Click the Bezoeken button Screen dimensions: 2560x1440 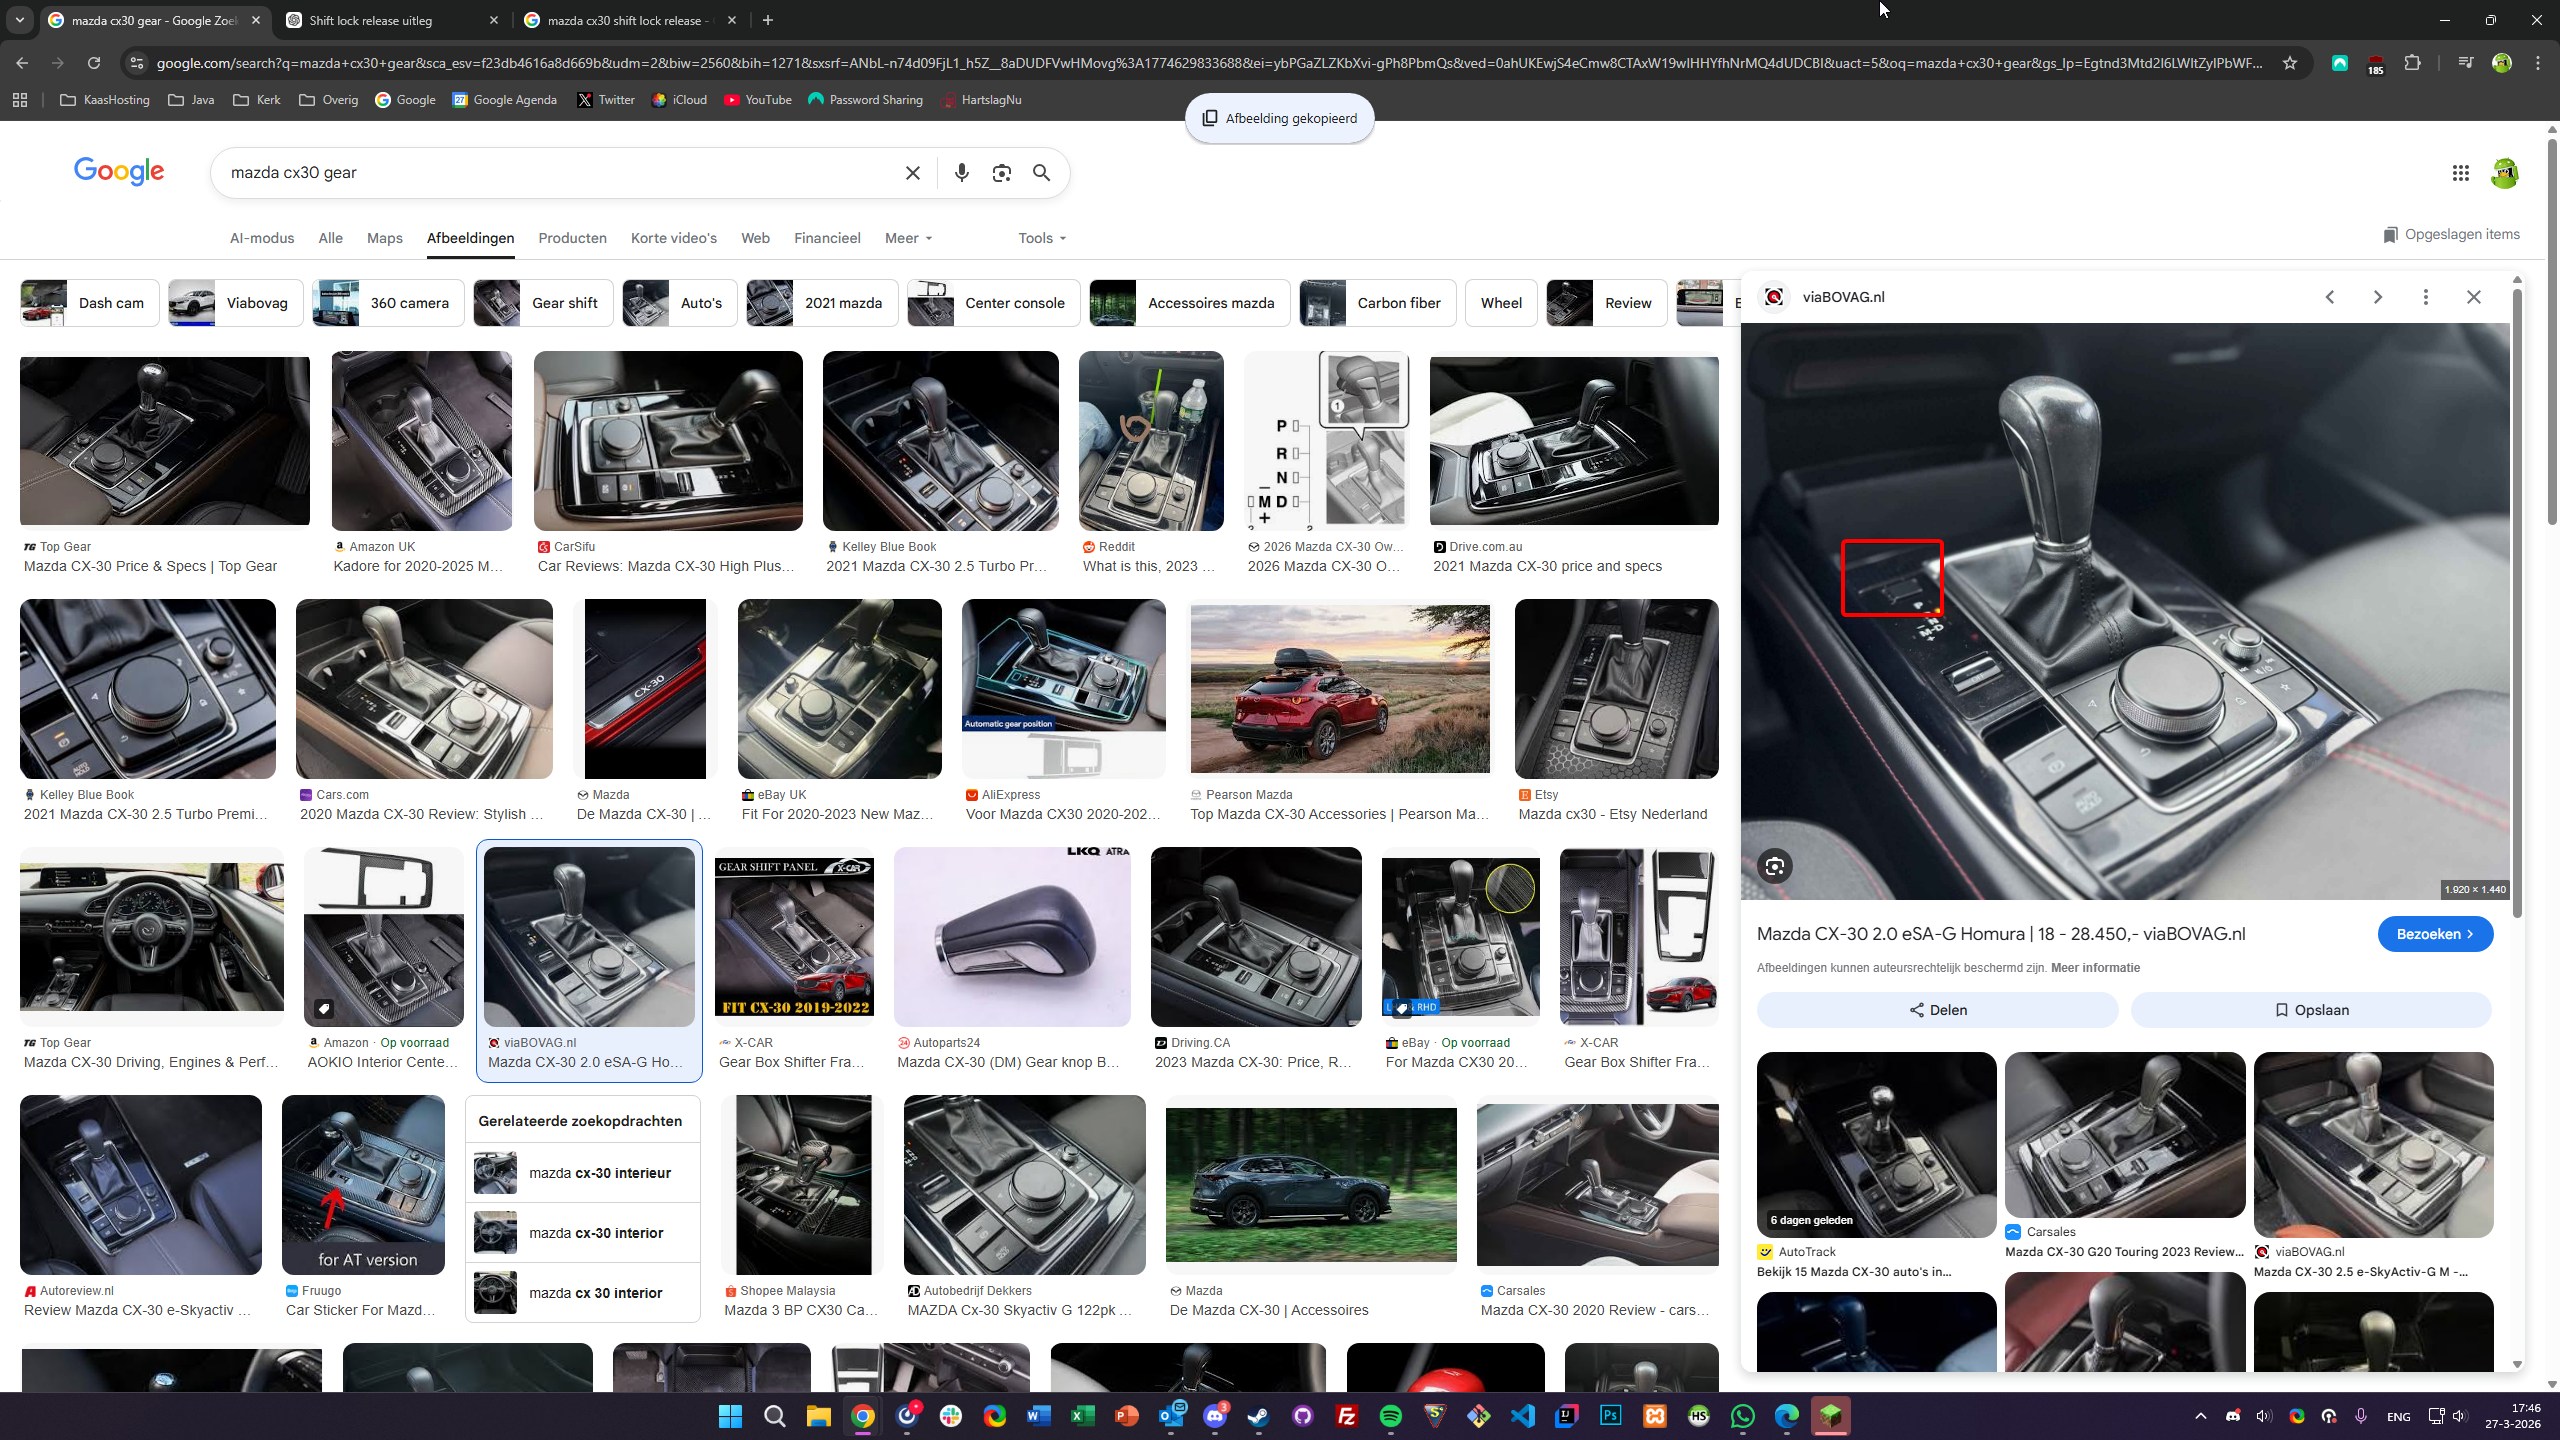click(2434, 934)
